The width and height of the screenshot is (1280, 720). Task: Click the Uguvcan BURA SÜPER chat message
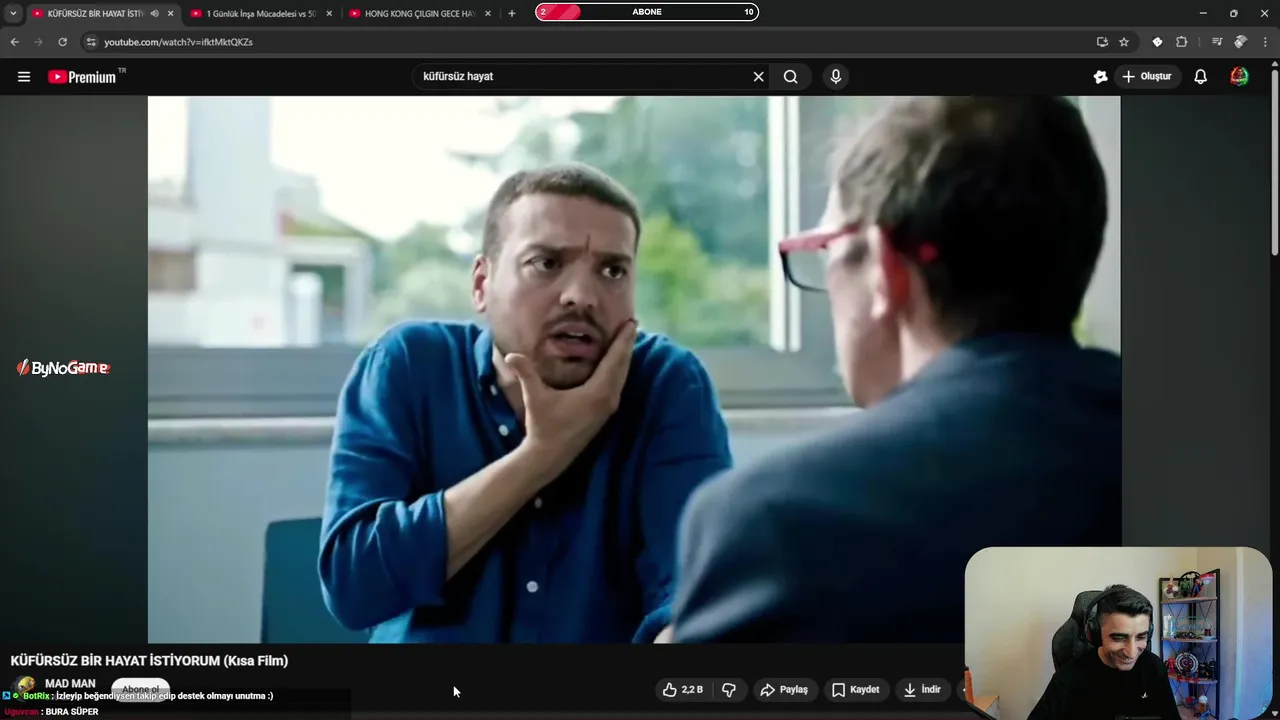point(51,712)
